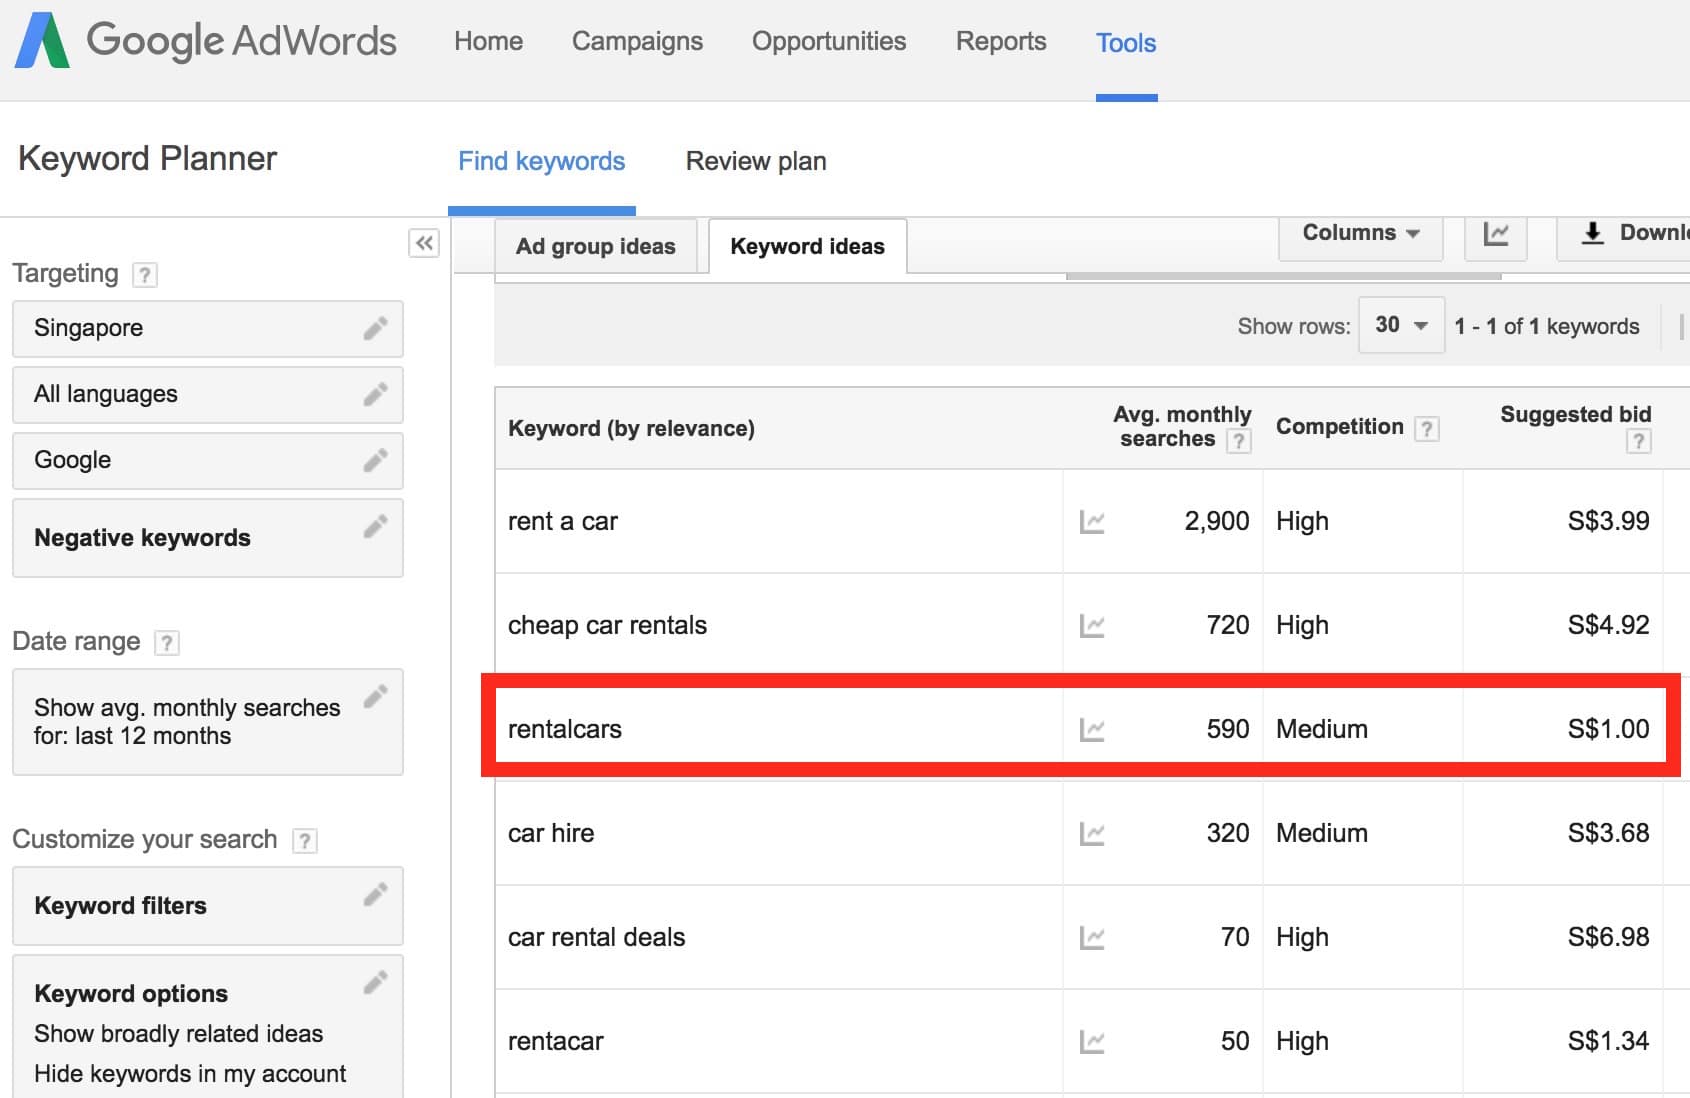Sort by Suggested bid column header
Screen dimensions: 1690x1098
click(1576, 415)
